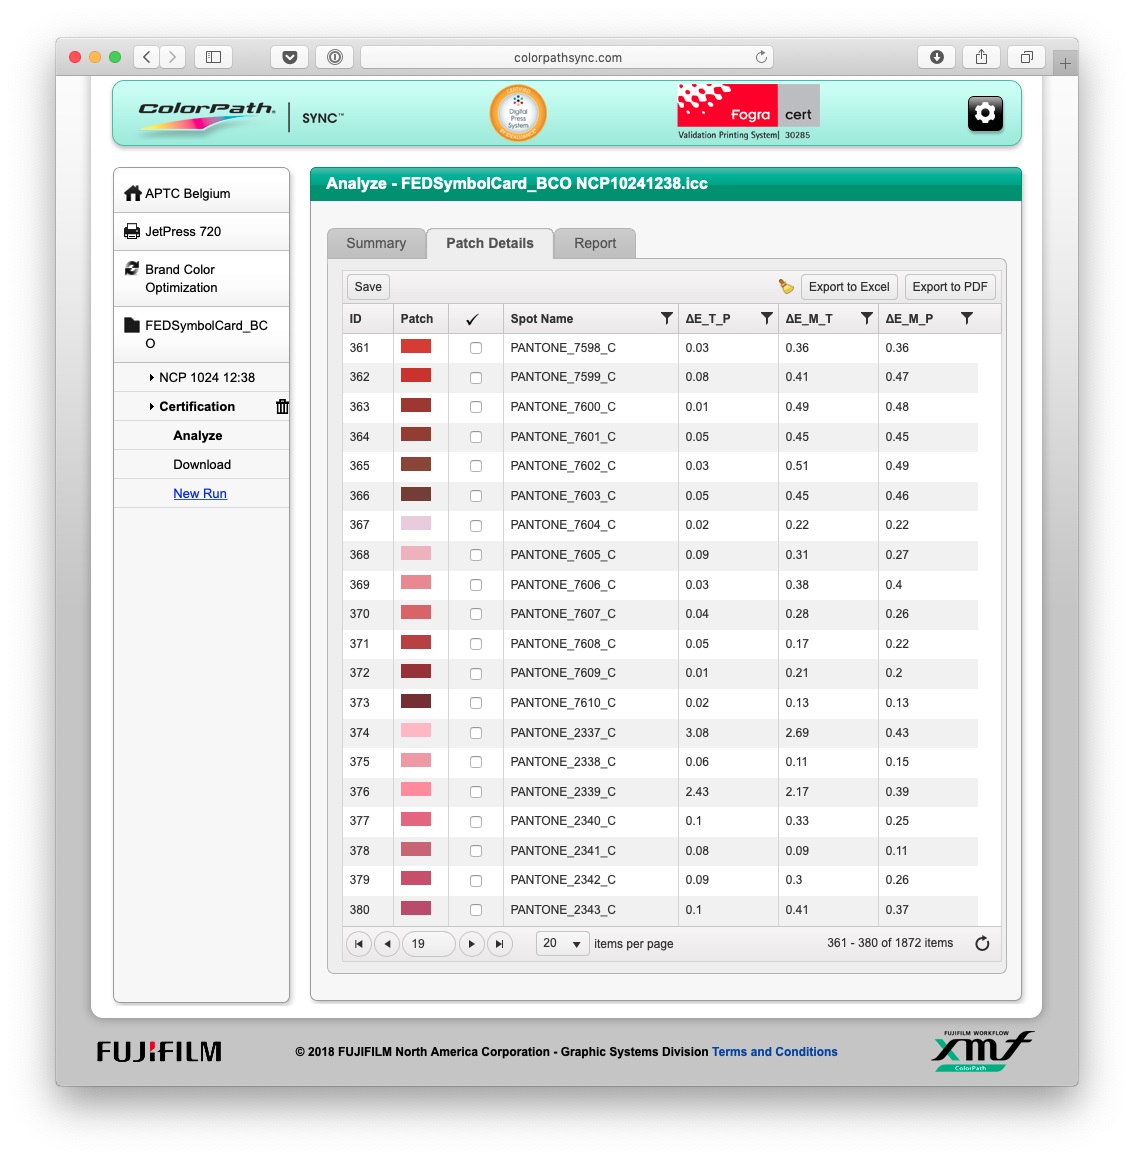The height and width of the screenshot is (1160, 1134).
Task: Click Safari forward navigation button
Action: pyautogui.click(x=172, y=57)
